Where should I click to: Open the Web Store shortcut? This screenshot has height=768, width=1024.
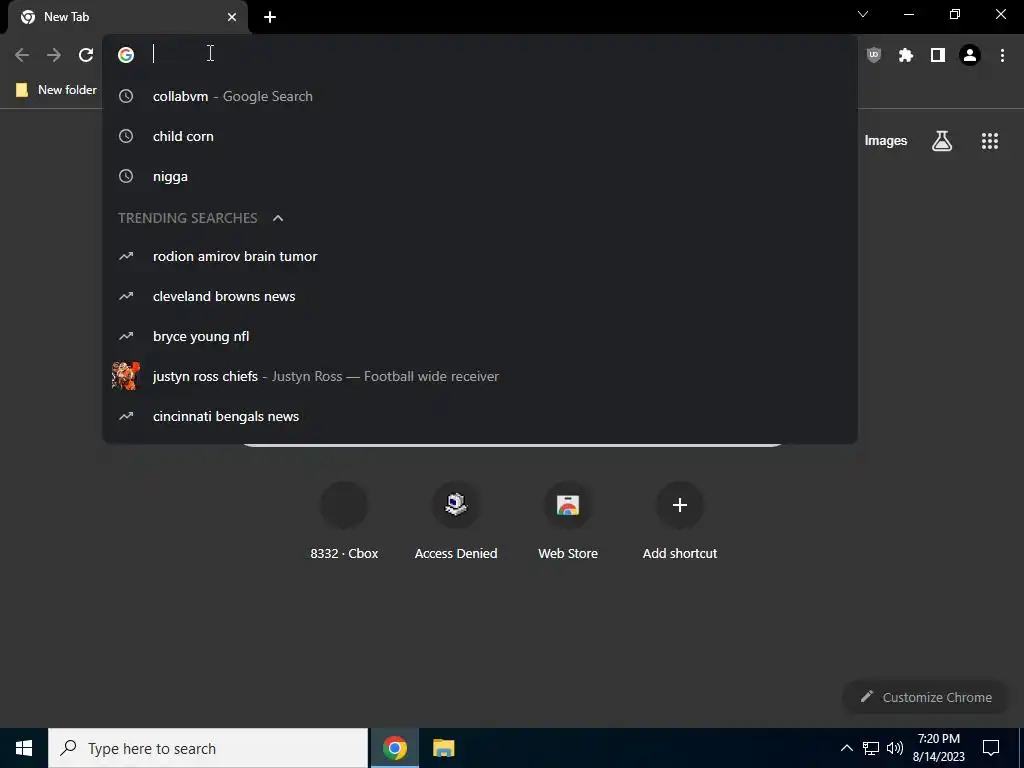[x=568, y=520]
